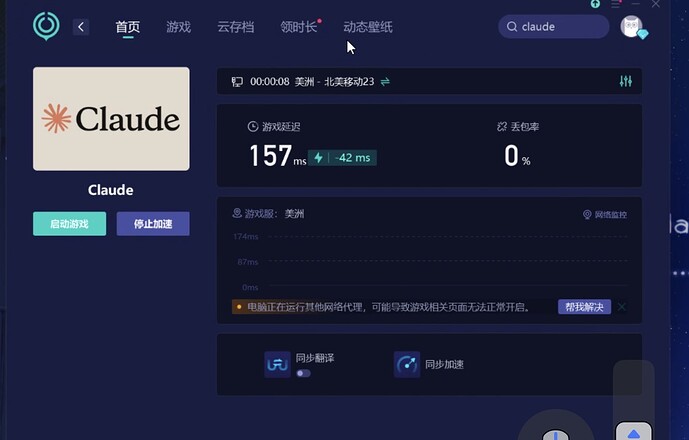Click the diamond VIP badge on avatar

point(643,34)
